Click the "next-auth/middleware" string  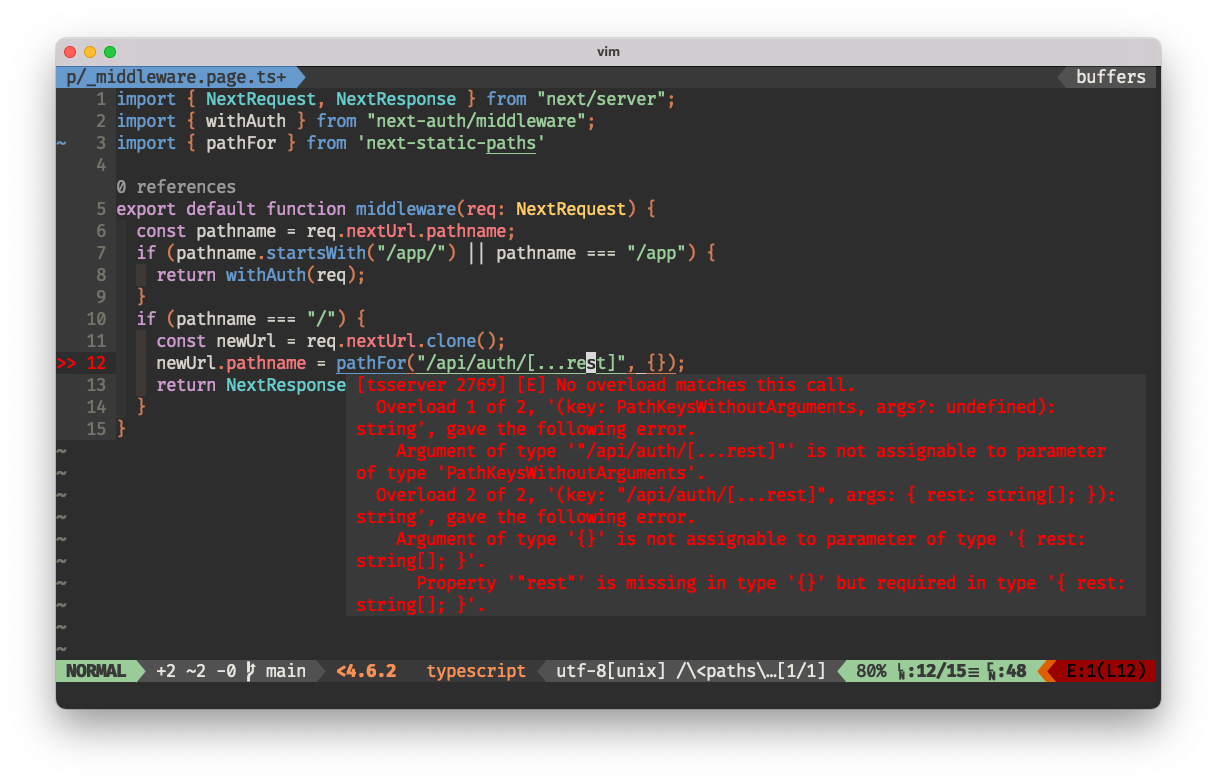tap(476, 121)
